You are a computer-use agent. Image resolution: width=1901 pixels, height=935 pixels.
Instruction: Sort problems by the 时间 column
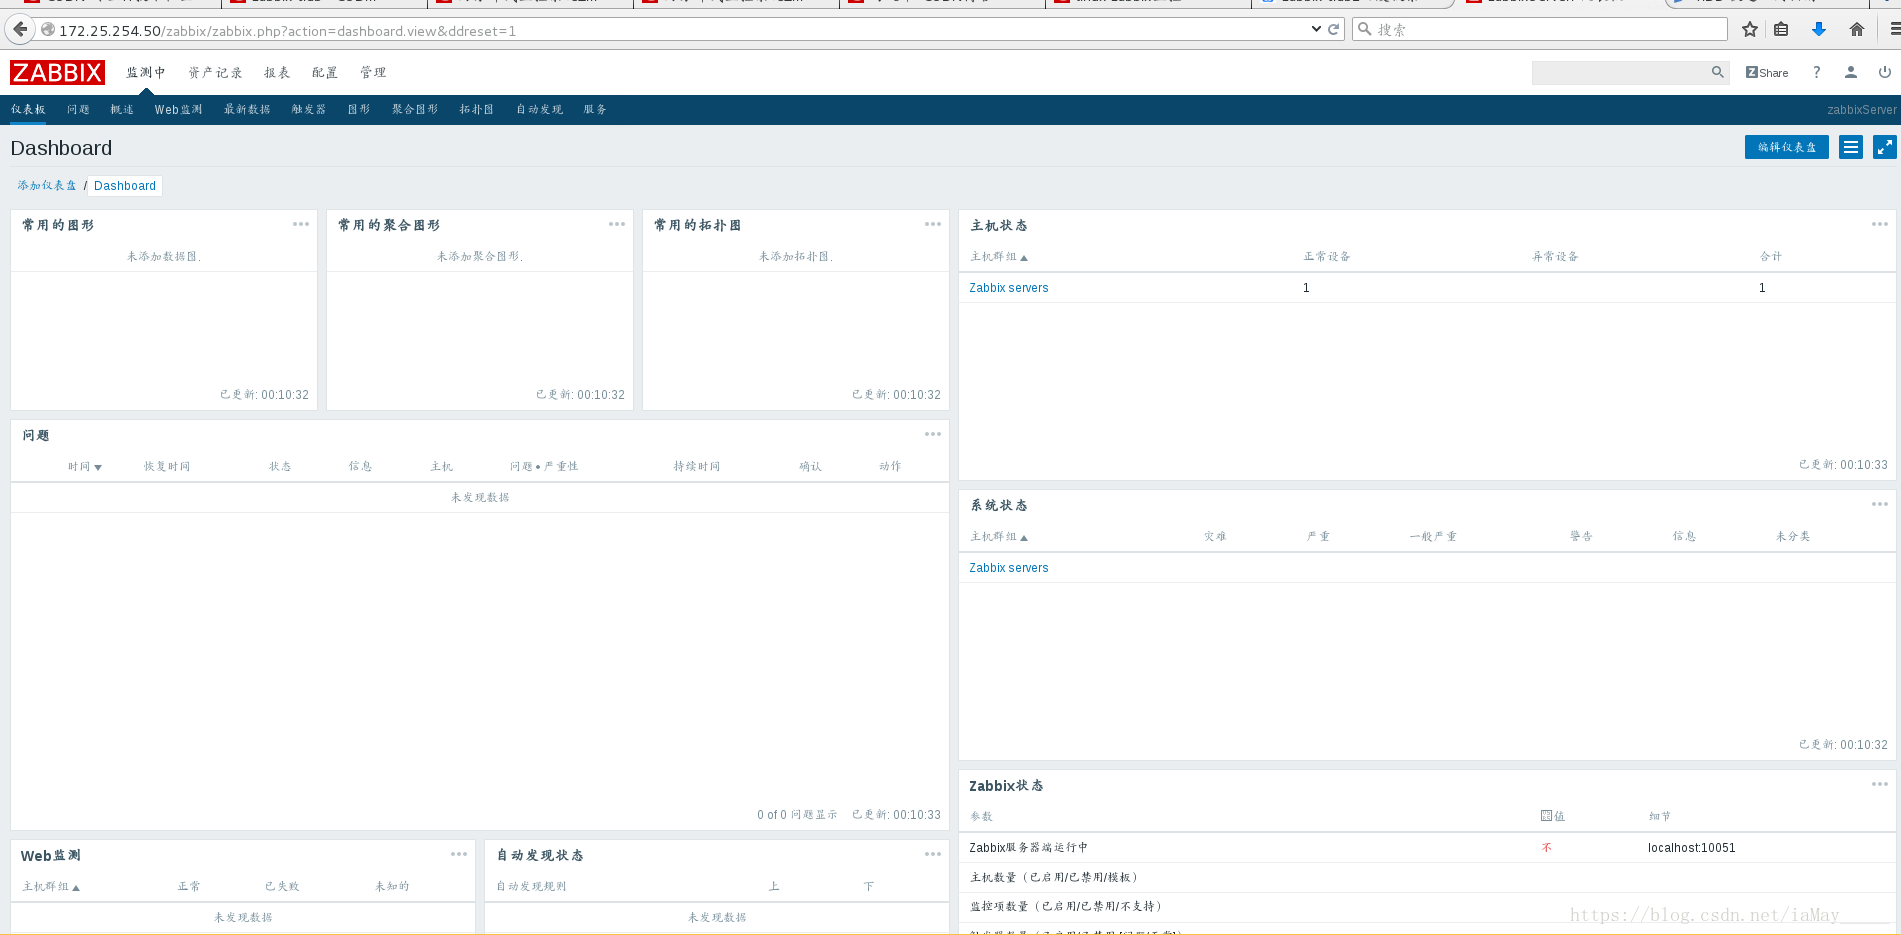(85, 467)
